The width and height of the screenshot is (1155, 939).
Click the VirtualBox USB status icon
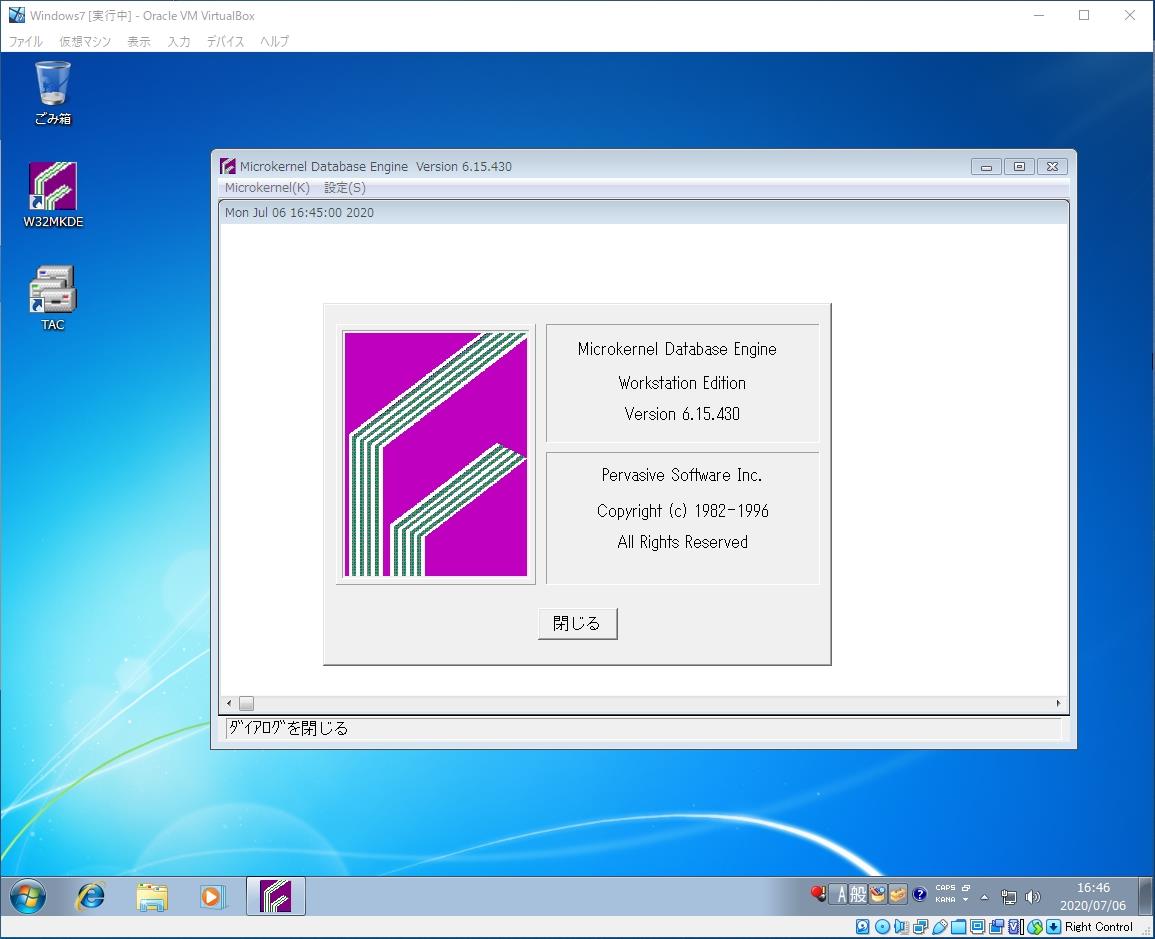939,927
